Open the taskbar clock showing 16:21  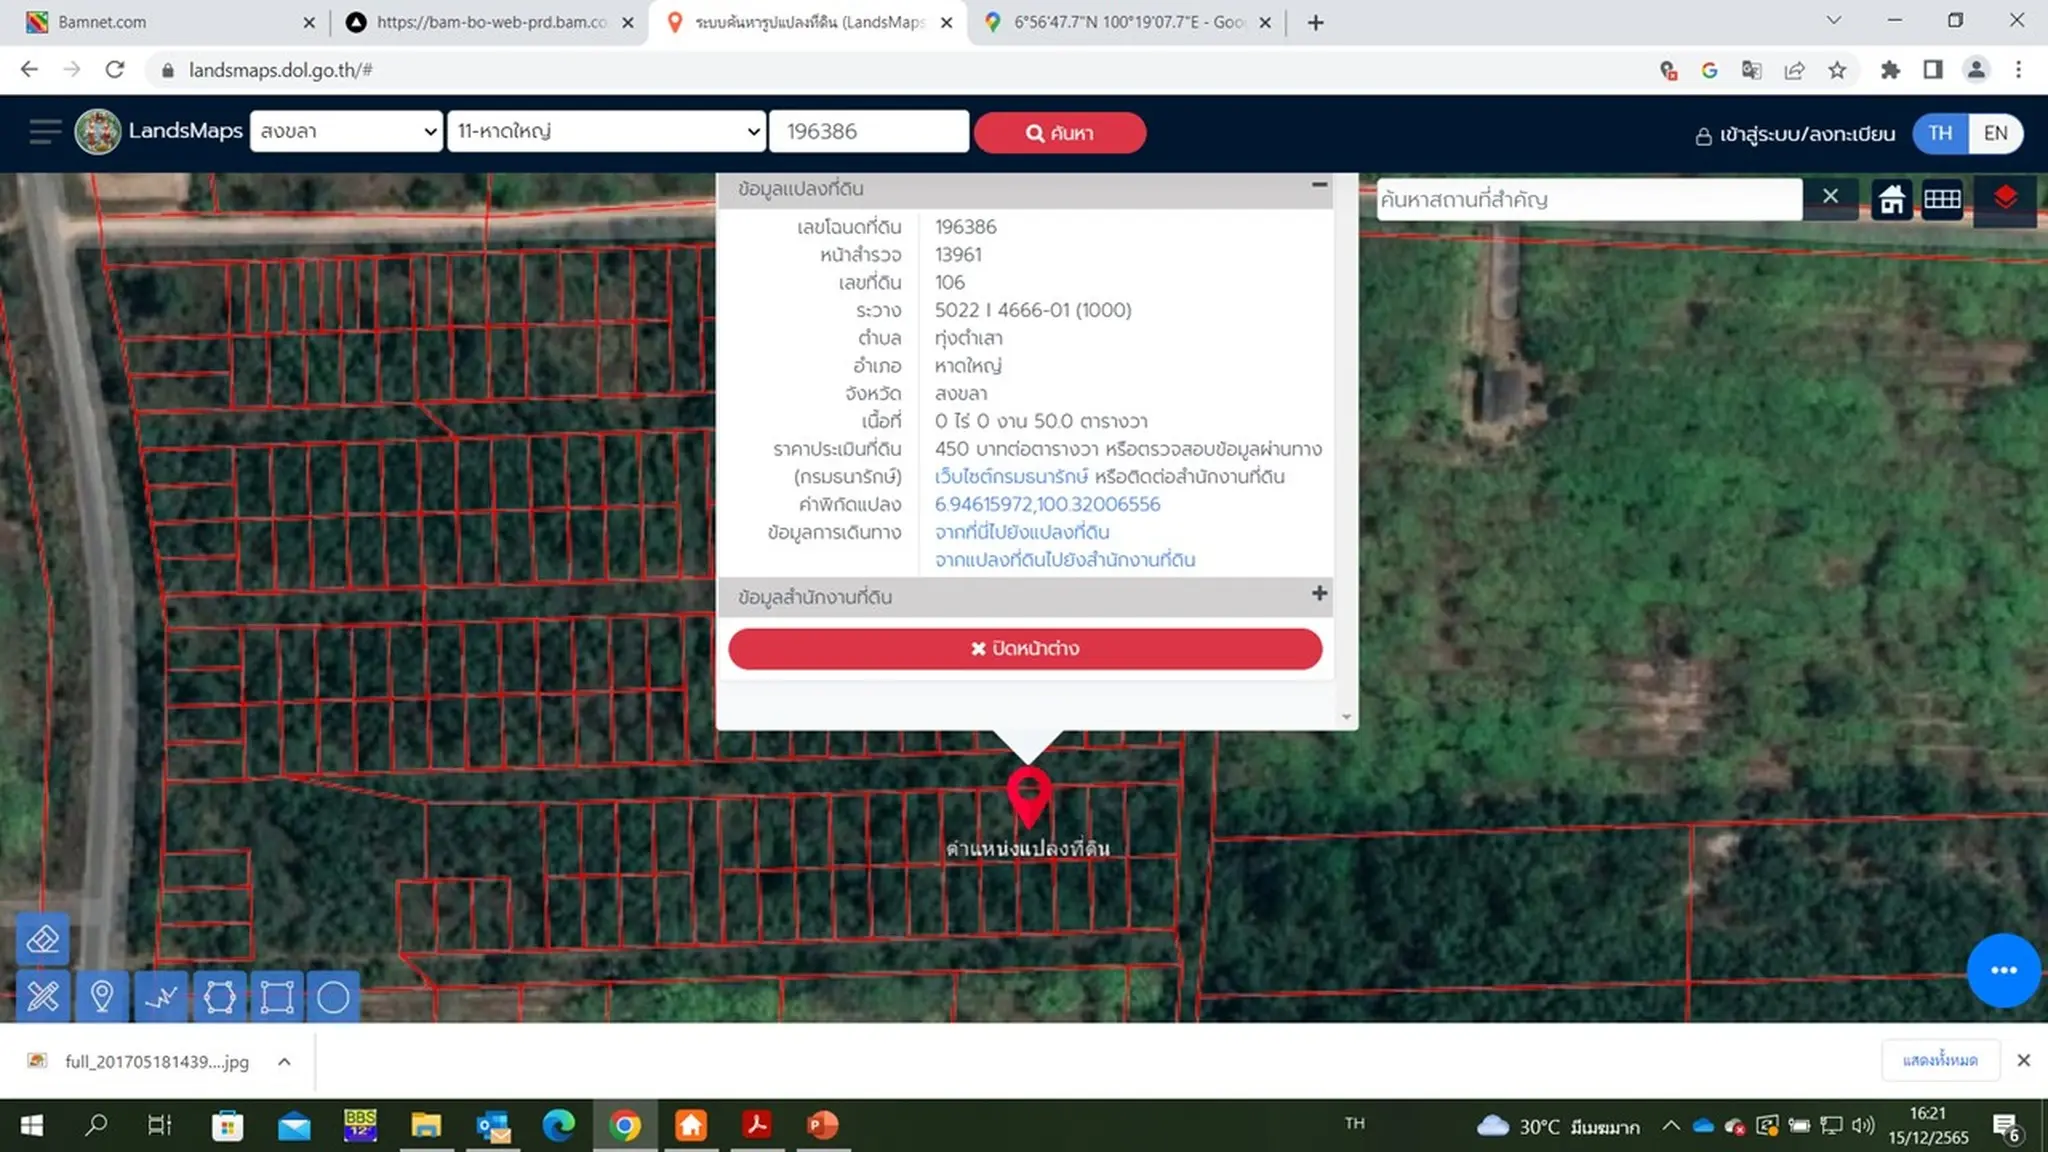coord(1927,1126)
